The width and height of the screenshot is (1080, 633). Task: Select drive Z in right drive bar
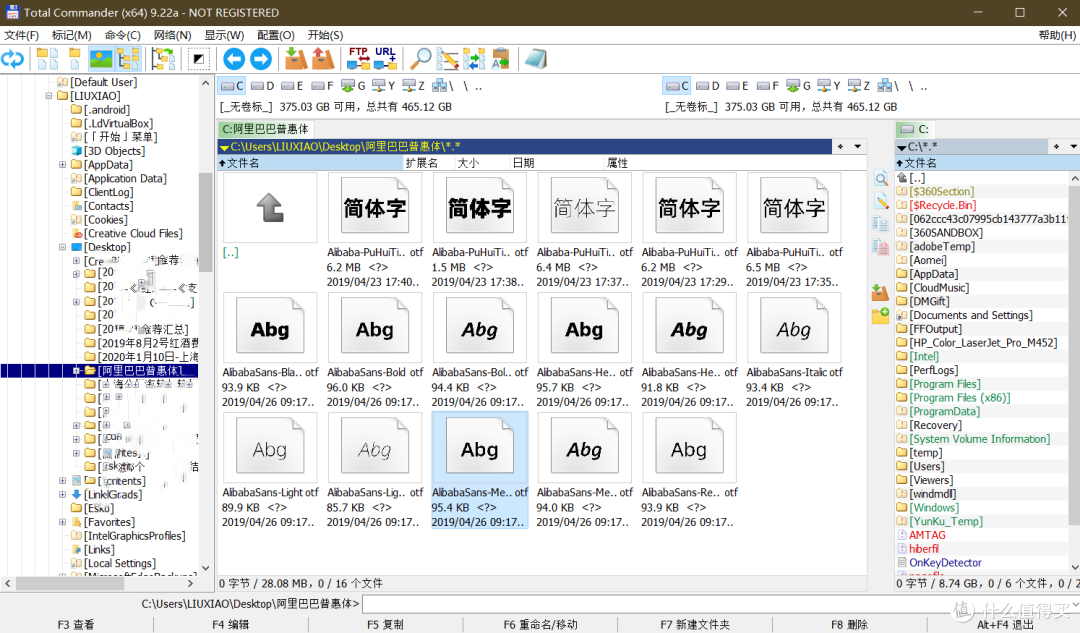(x=859, y=86)
